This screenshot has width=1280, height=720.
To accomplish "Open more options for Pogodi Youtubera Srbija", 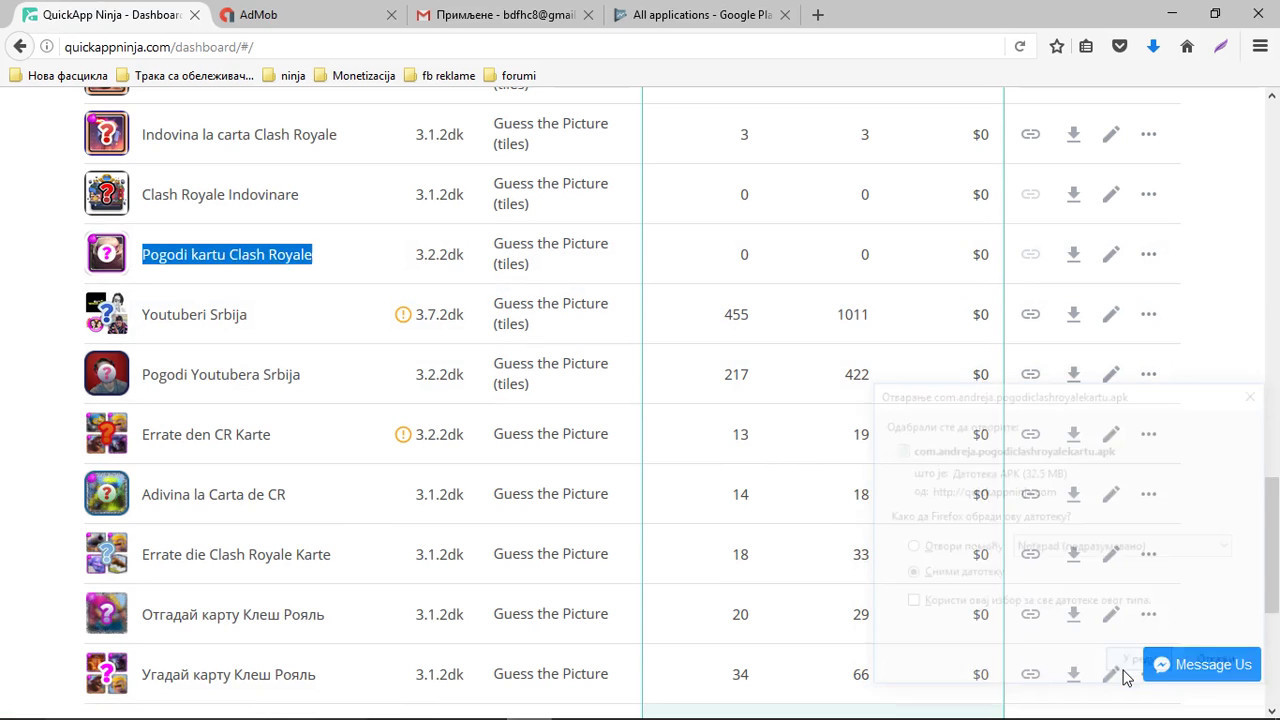I will 1149,374.
